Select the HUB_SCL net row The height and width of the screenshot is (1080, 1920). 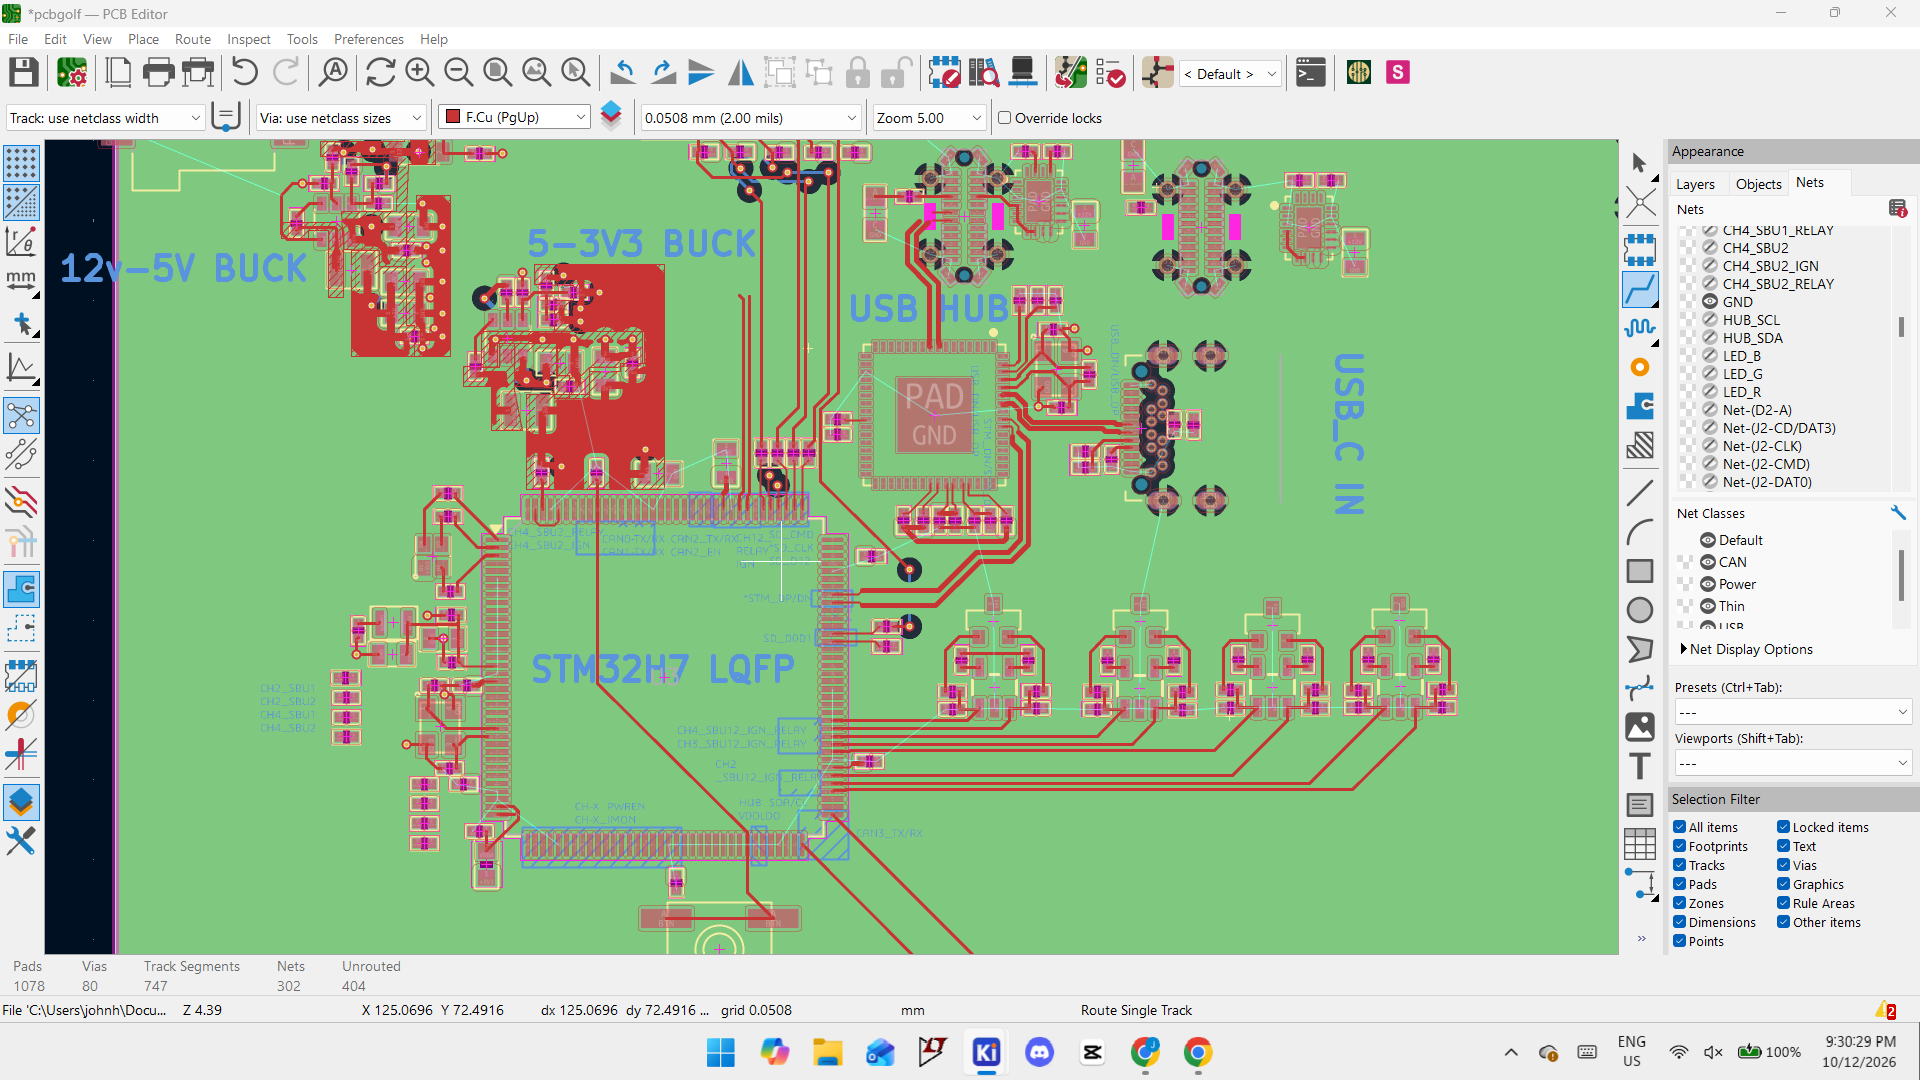pyautogui.click(x=1751, y=320)
